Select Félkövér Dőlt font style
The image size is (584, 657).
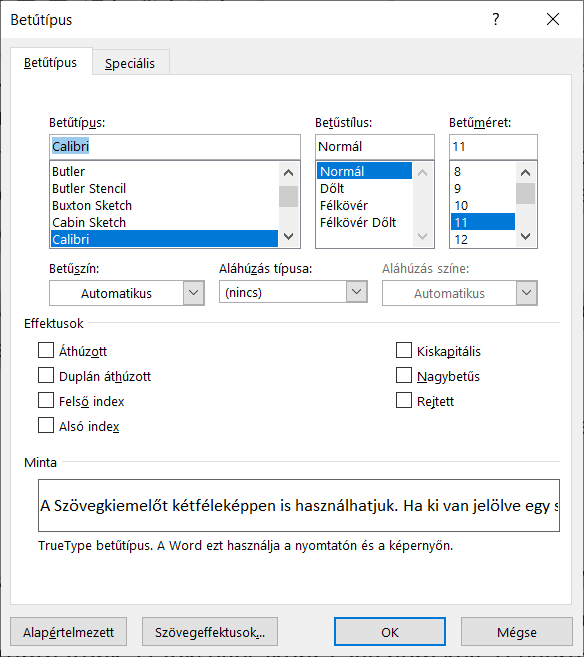[358, 222]
